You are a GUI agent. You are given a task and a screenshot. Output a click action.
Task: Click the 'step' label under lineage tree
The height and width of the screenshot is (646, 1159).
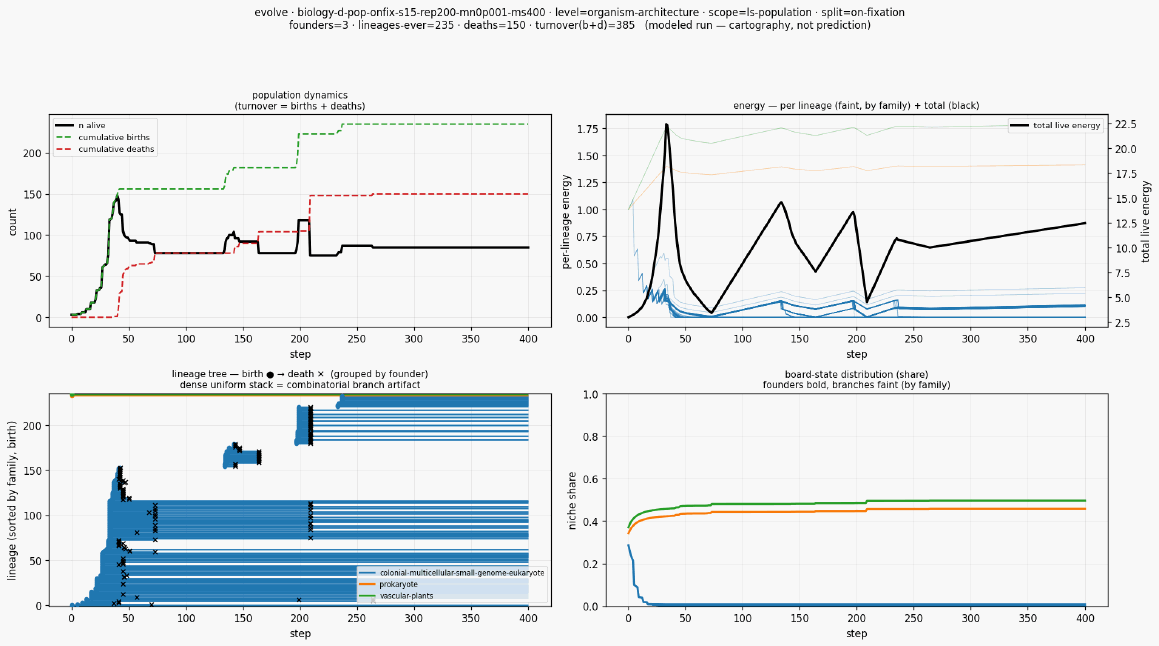point(300,633)
